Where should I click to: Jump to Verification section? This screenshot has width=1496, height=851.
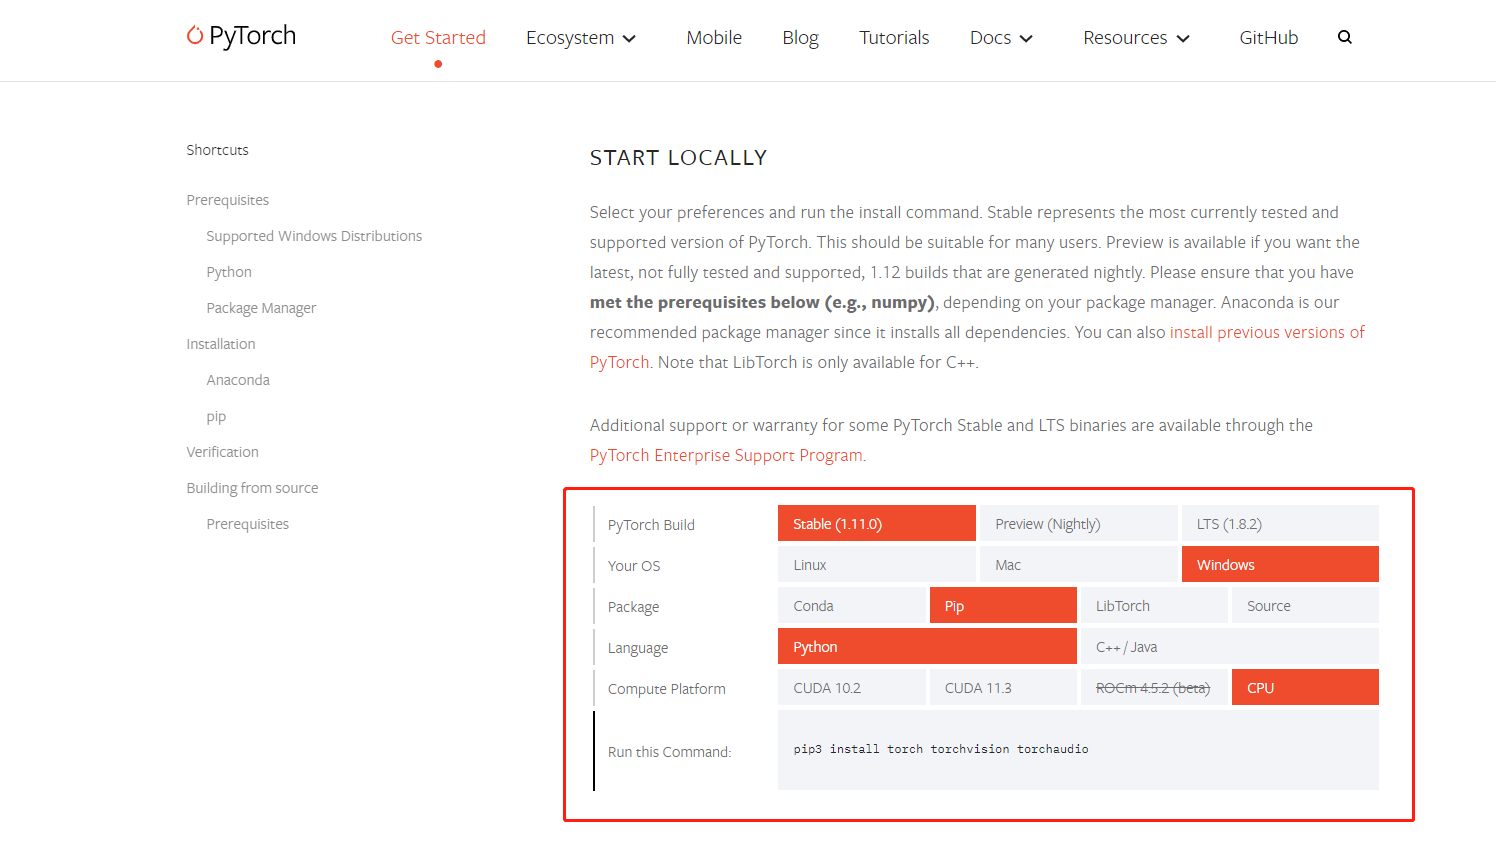pyautogui.click(x=222, y=452)
